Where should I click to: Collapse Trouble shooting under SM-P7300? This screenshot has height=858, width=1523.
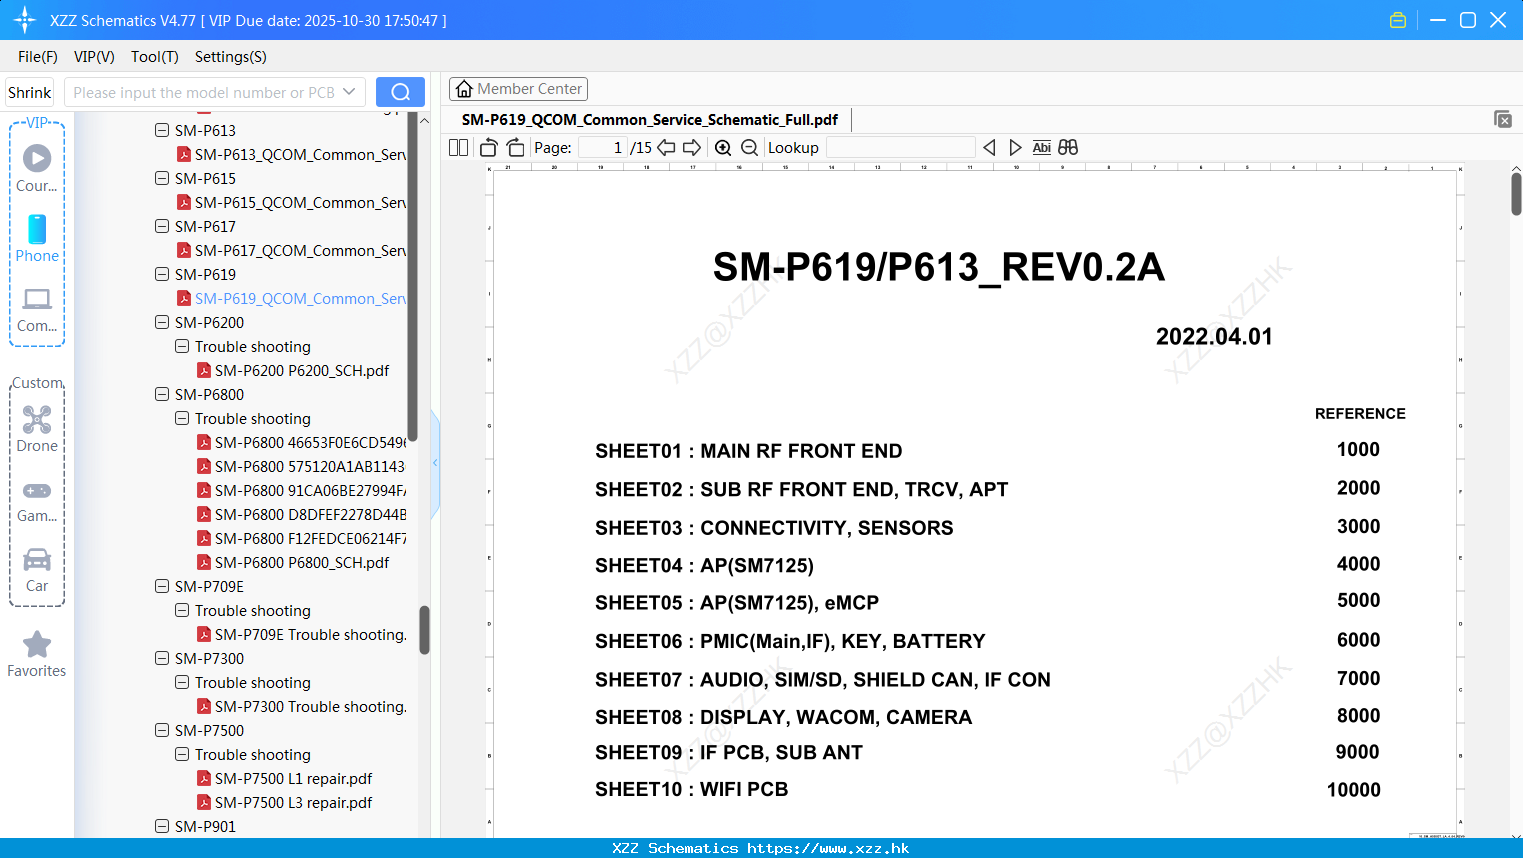(x=182, y=682)
